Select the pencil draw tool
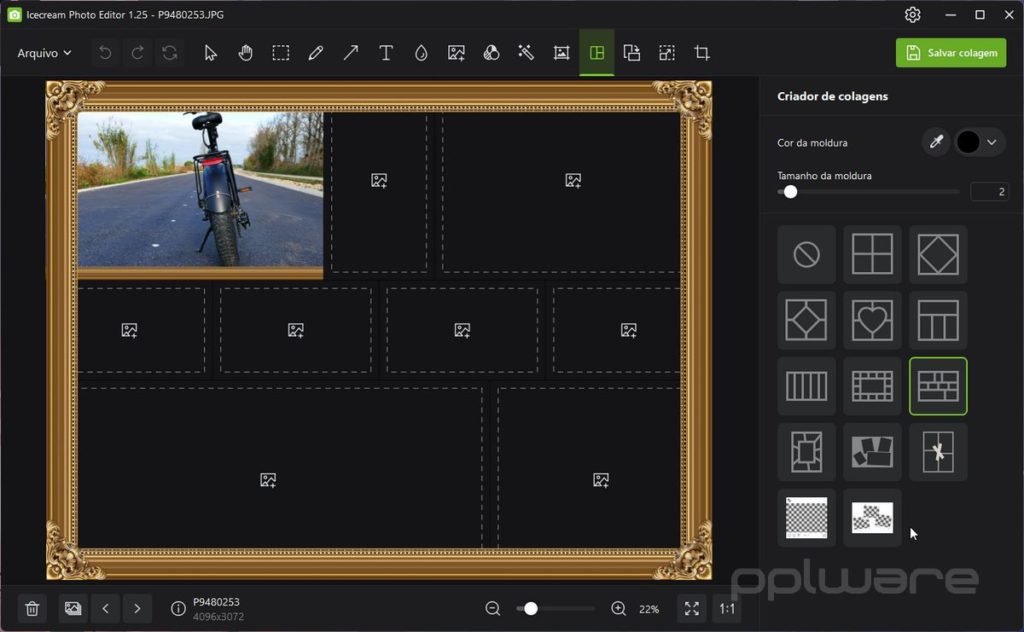 [315, 53]
